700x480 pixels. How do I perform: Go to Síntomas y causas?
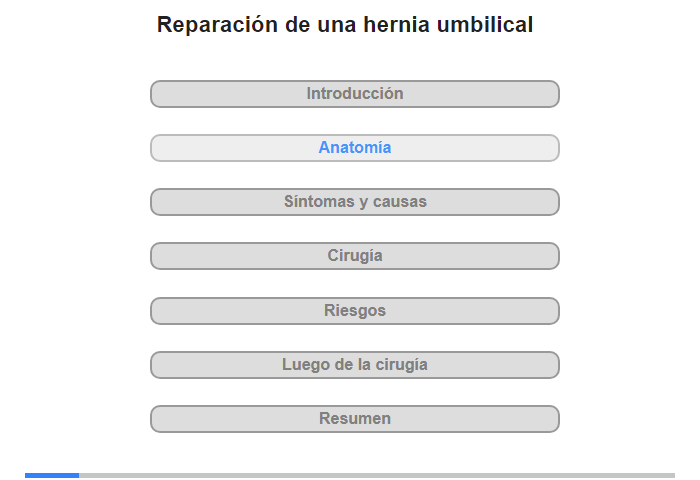[x=354, y=202]
